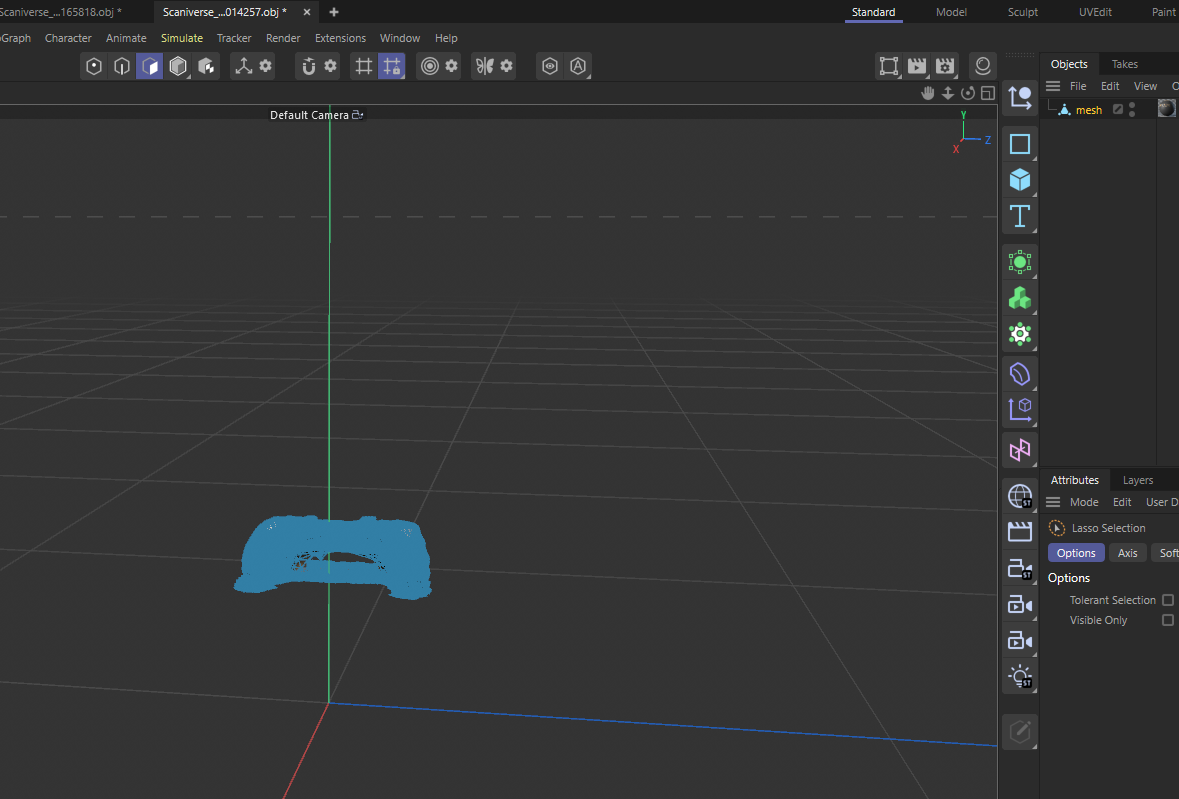
Task: Enable the Visible Only checkbox
Action: [1168, 619]
